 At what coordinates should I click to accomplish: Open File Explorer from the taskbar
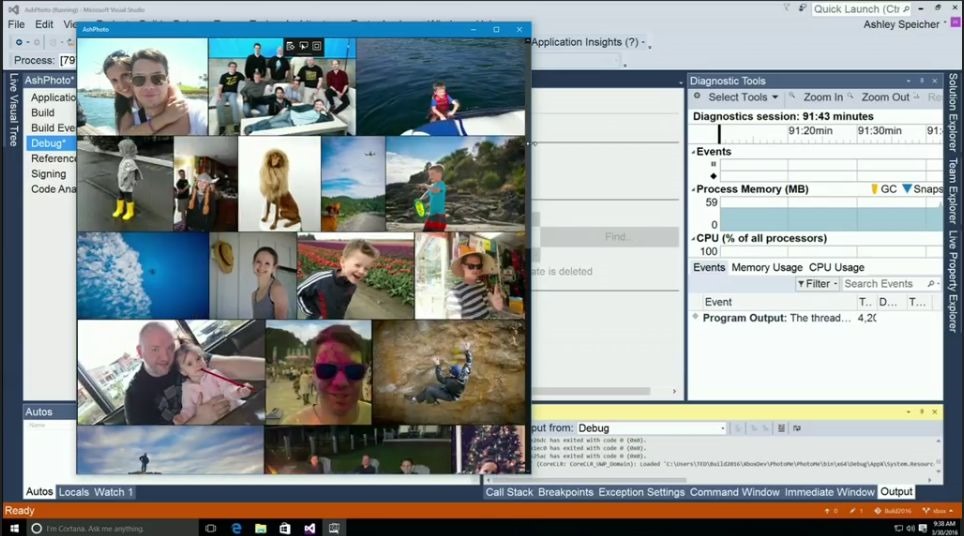tap(261, 527)
